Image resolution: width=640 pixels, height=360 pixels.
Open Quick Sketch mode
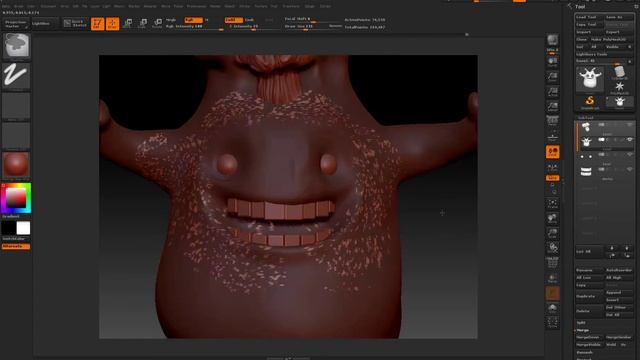pyautogui.click(x=75, y=24)
